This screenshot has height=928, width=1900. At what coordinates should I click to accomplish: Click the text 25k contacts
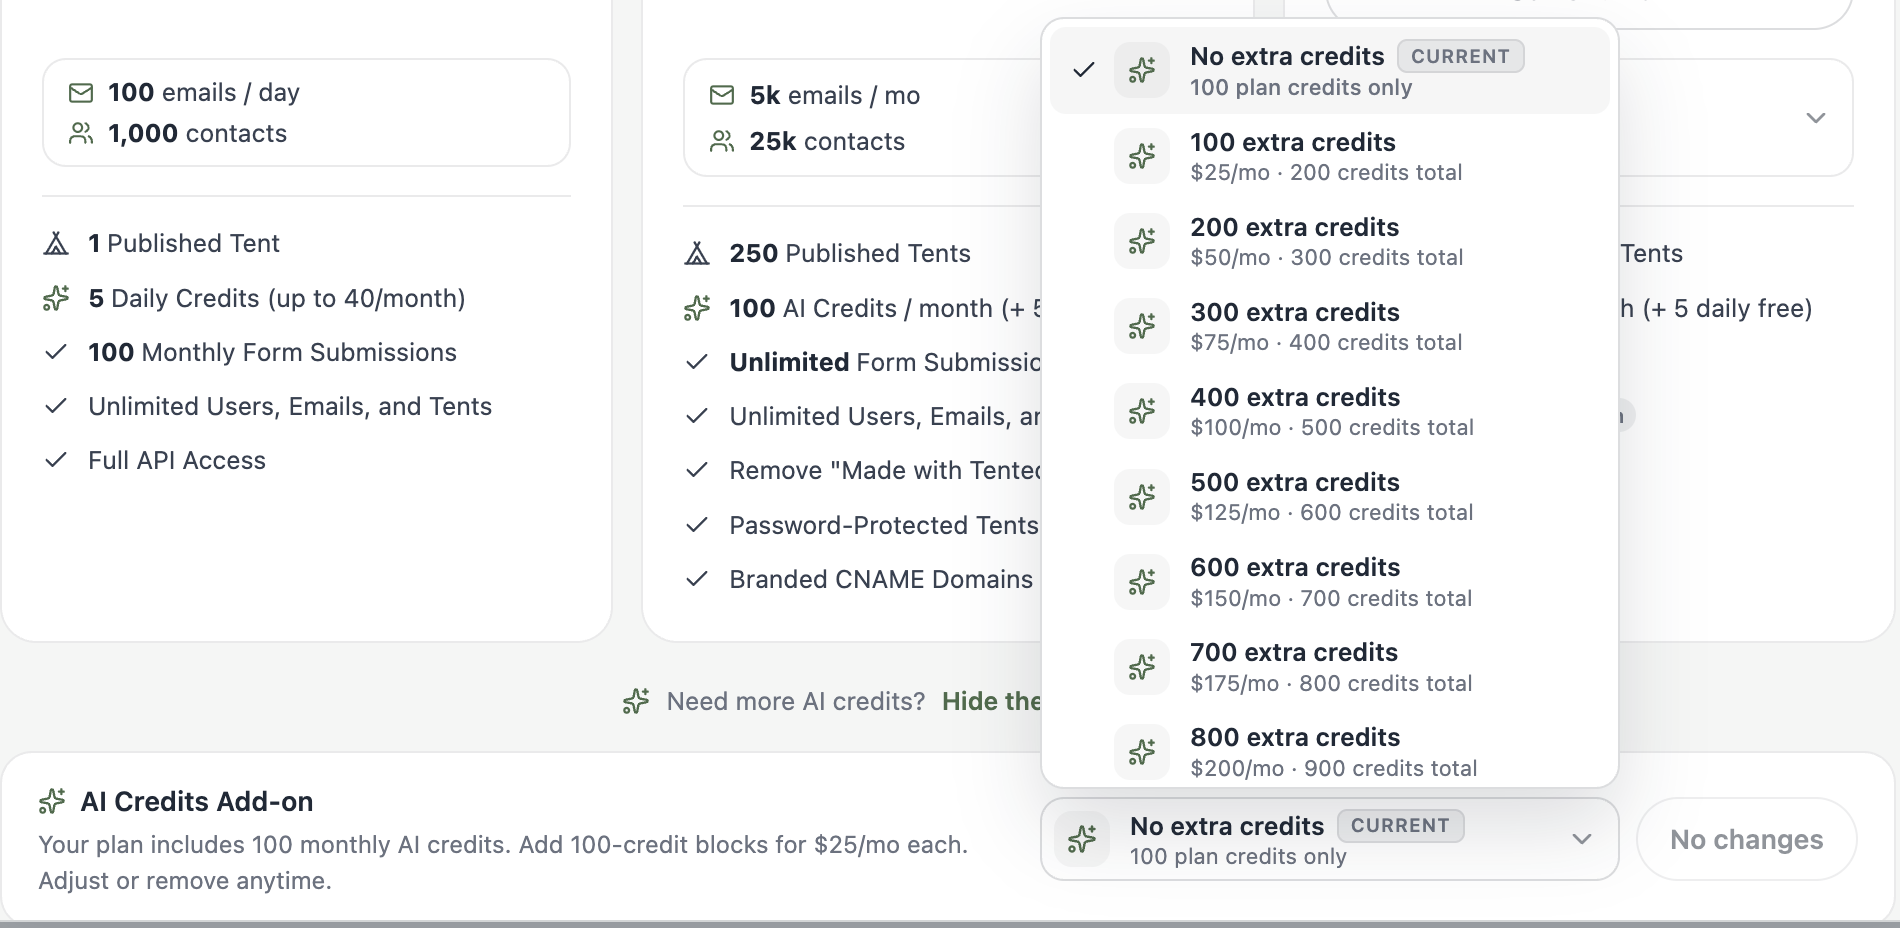tap(827, 141)
